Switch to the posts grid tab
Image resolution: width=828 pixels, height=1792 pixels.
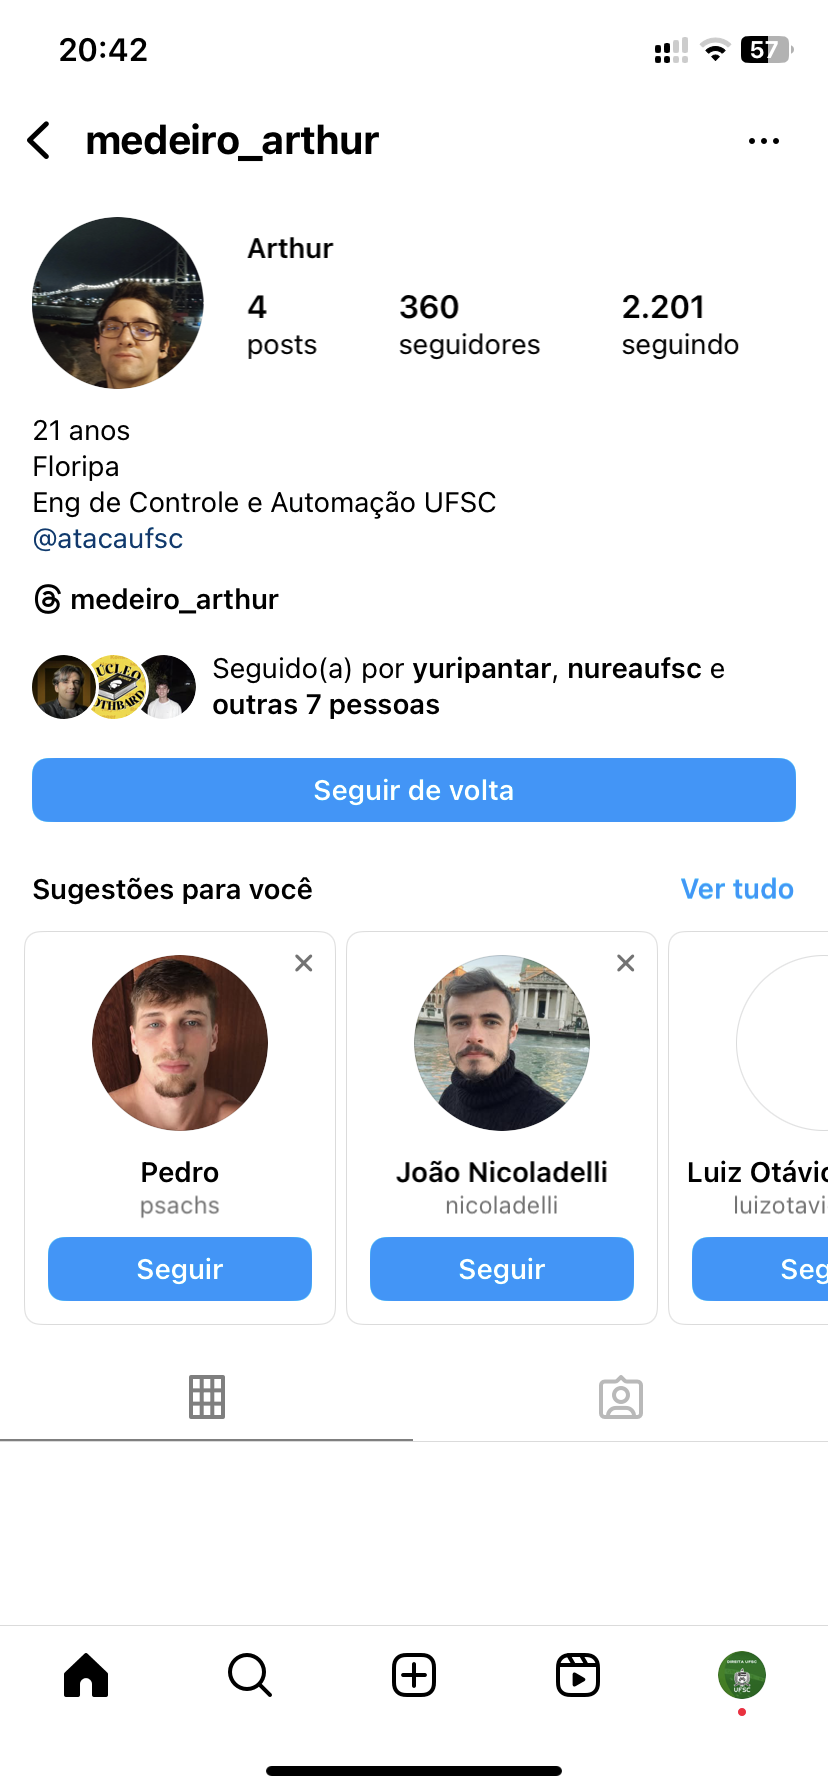pyautogui.click(x=207, y=1397)
